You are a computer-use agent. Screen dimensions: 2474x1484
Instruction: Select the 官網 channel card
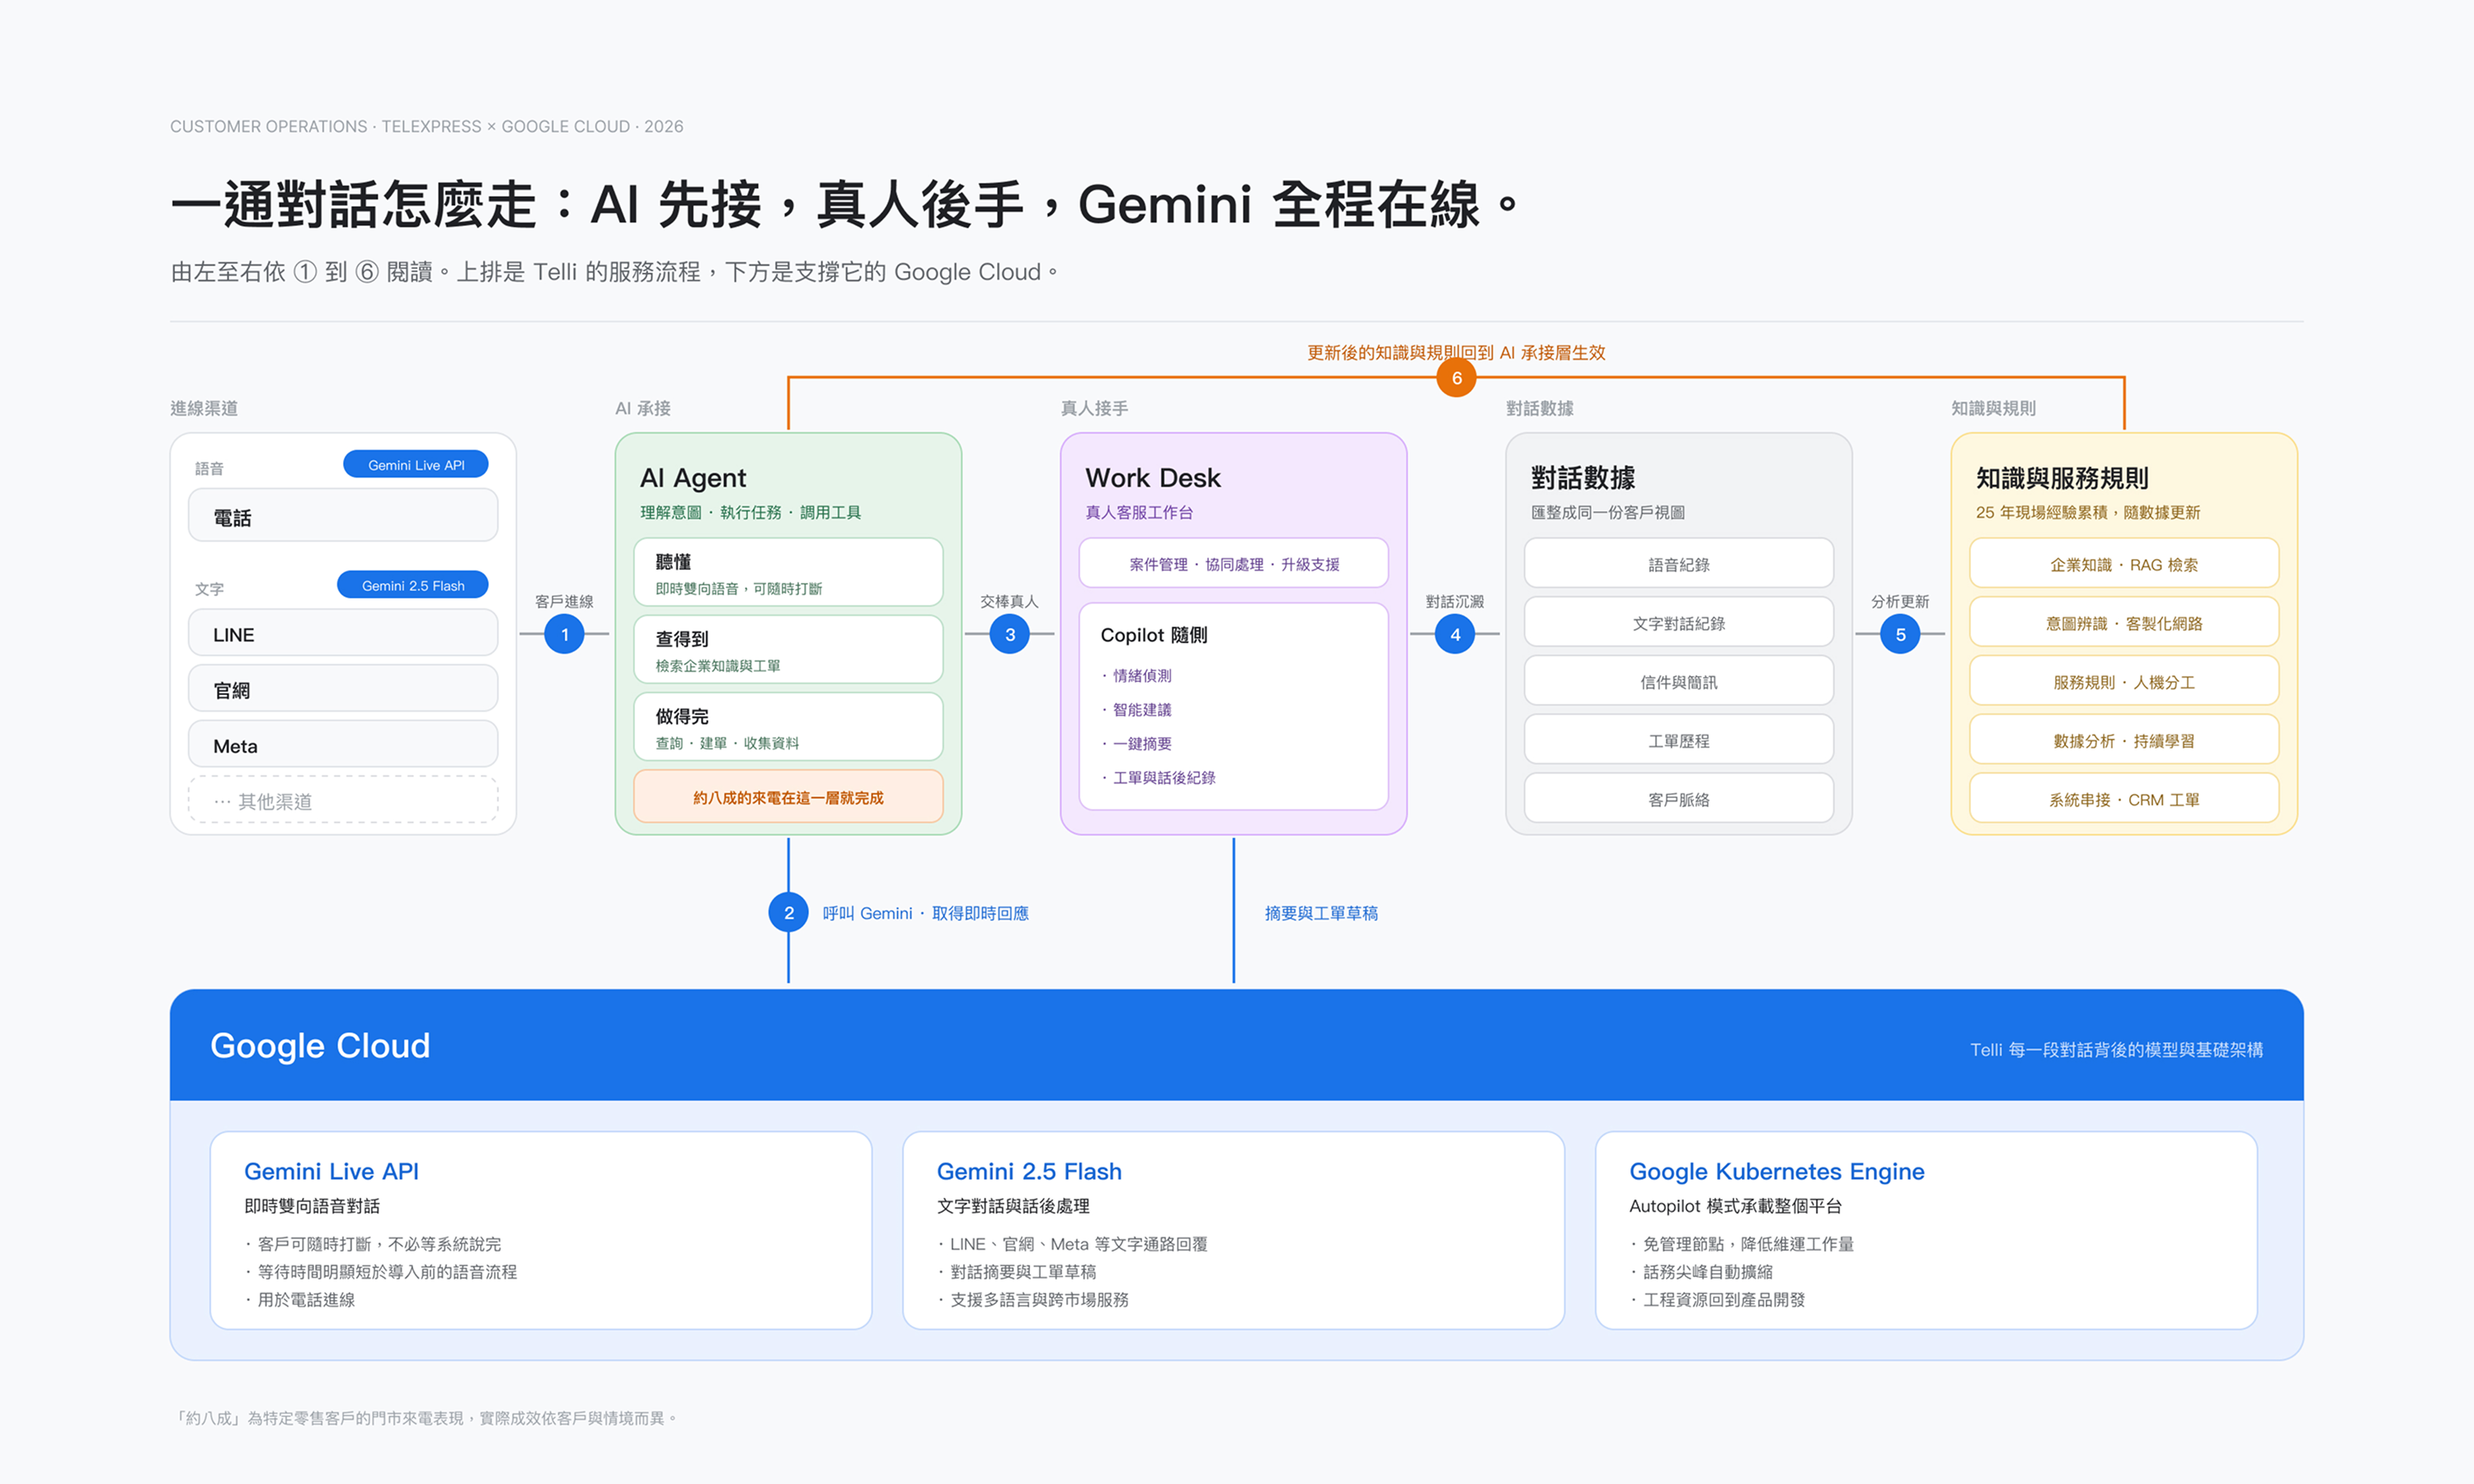point(343,690)
